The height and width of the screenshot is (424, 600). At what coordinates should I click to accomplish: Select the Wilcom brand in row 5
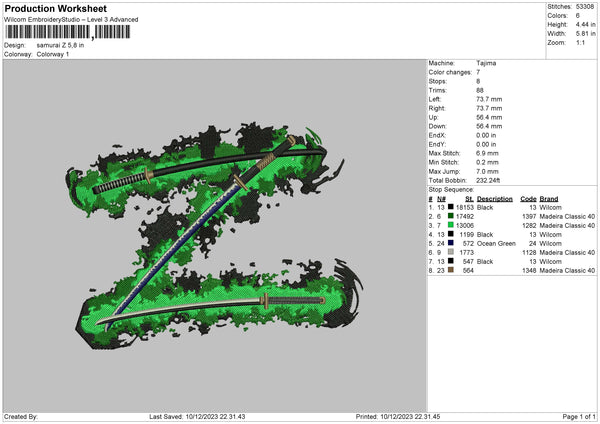550,244
